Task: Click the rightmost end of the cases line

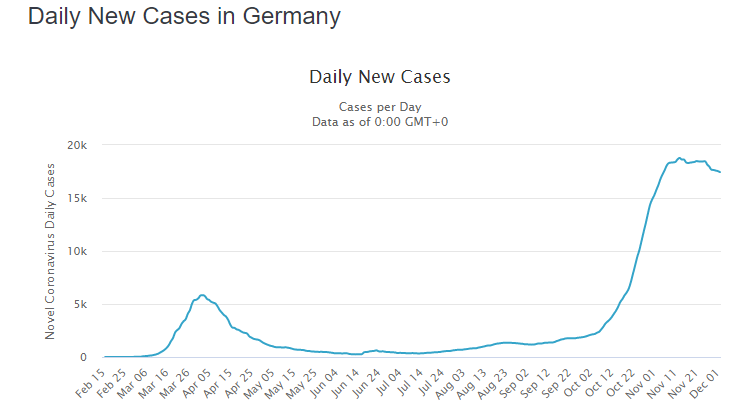Action: (720, 173)
